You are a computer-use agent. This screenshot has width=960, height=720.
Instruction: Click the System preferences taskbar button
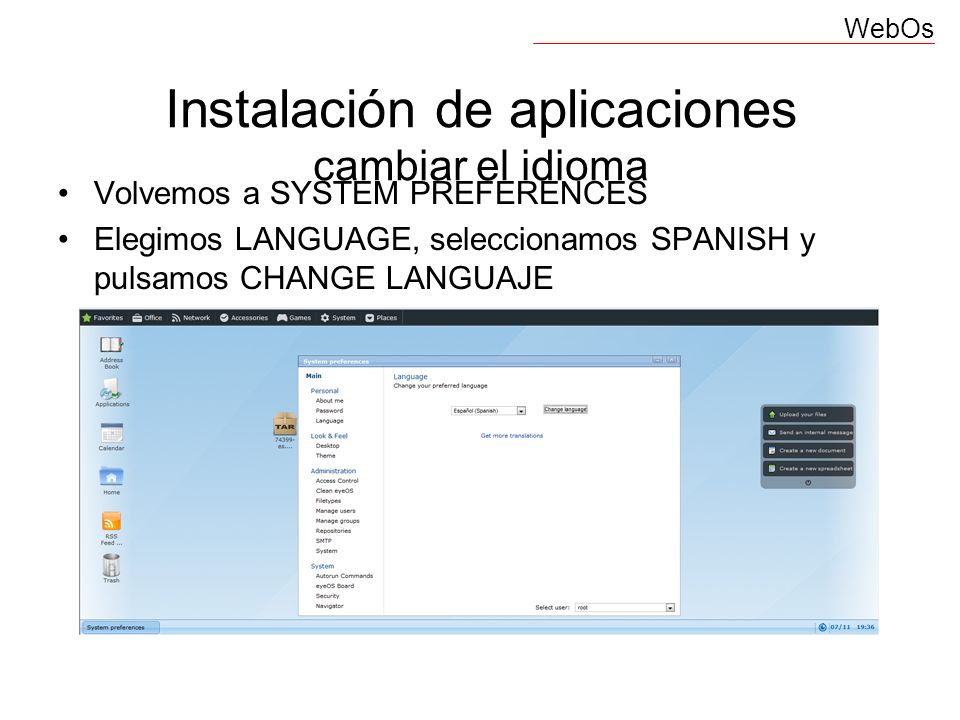120,628
